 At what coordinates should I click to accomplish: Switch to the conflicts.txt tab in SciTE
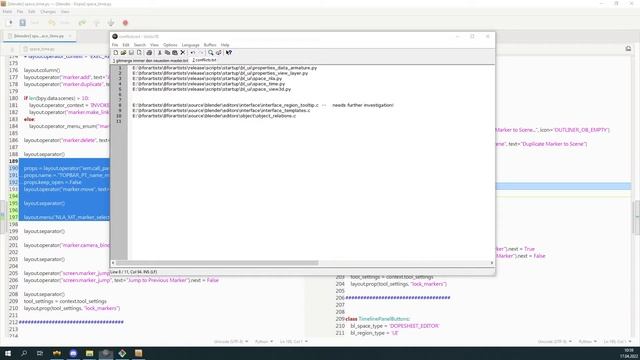click(204, 60)
